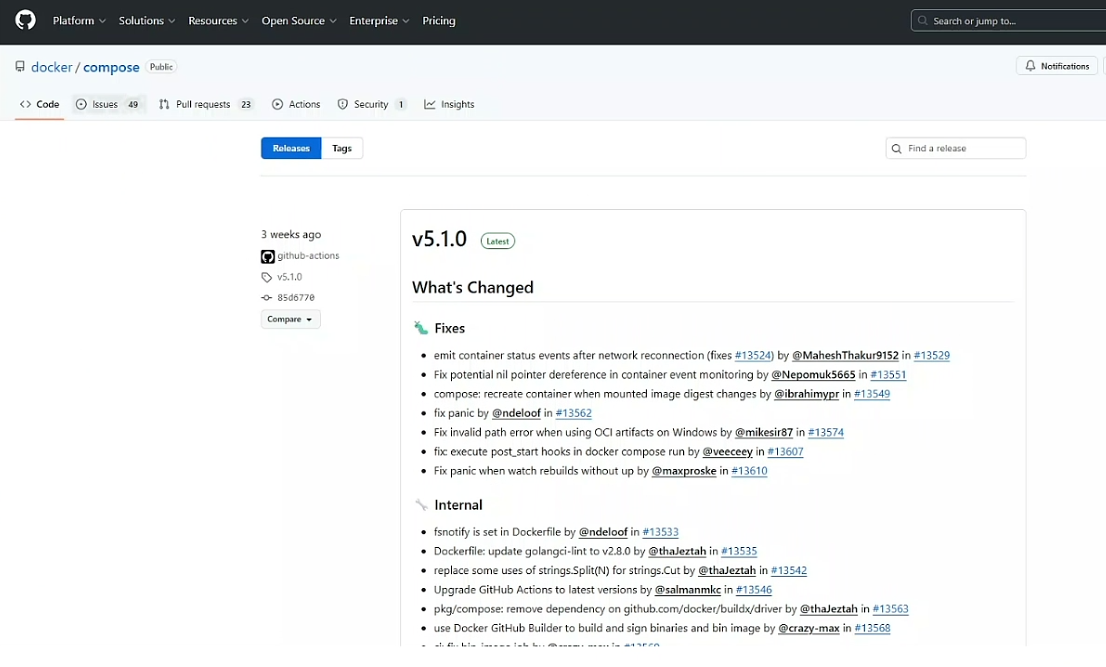Image resolution: width=1106 pixels, height=667 pixels.
Task: Click the tag icon next to v5.1.0
Action: (x=267, y=277)
